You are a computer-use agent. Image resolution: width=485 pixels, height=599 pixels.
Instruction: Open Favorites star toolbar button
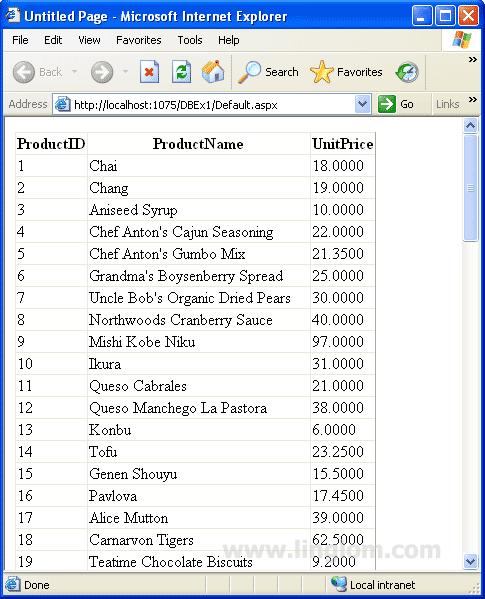pos(346,72)
